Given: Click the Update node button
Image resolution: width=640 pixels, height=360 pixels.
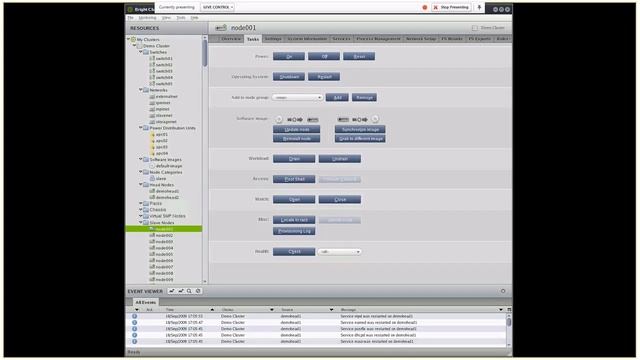Looking at the screenshot, I should click(297, 129).
